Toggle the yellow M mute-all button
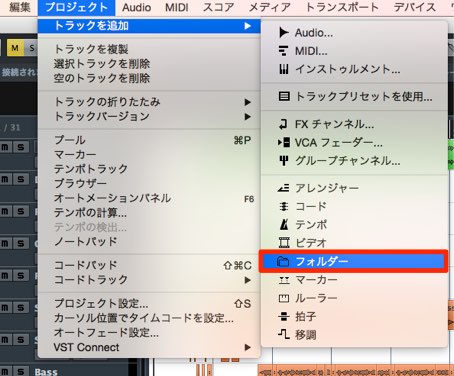 tap(15, 48)
